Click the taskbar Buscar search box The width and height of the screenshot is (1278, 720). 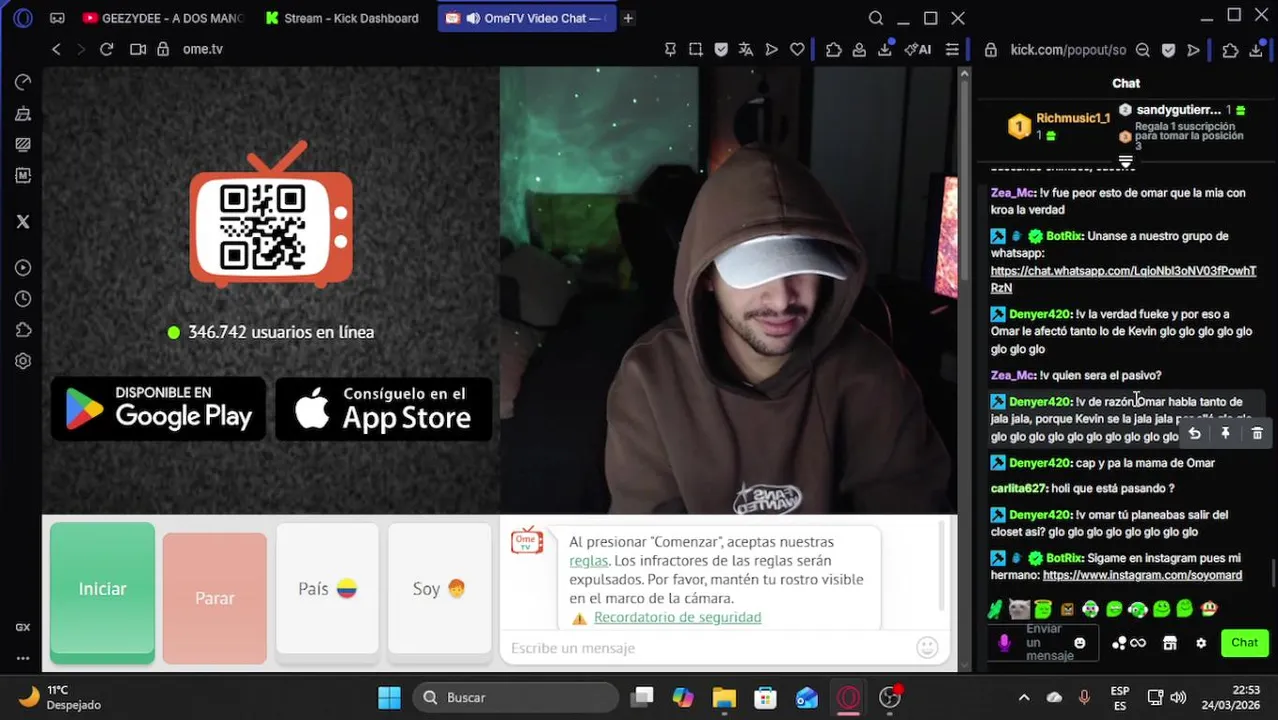coord(517,697)
